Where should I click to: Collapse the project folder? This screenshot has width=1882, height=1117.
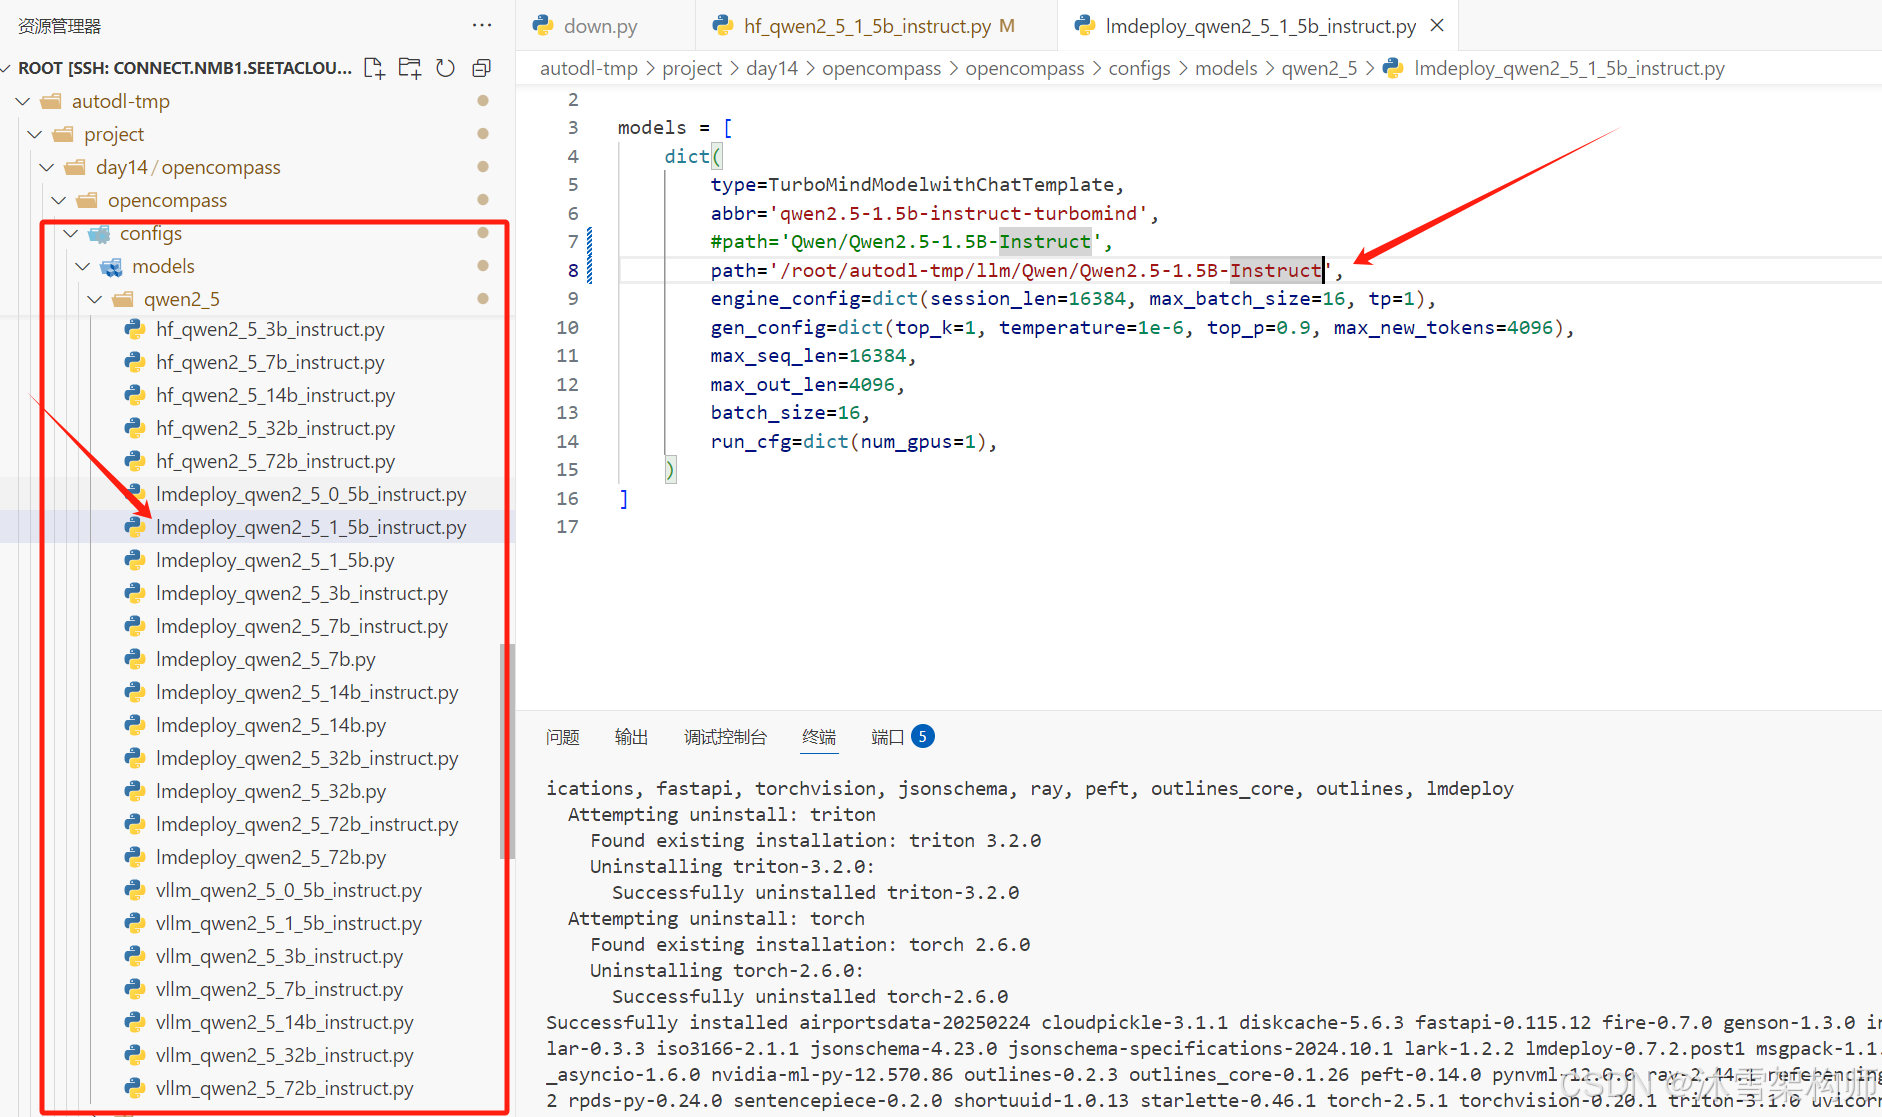(35, 134)
